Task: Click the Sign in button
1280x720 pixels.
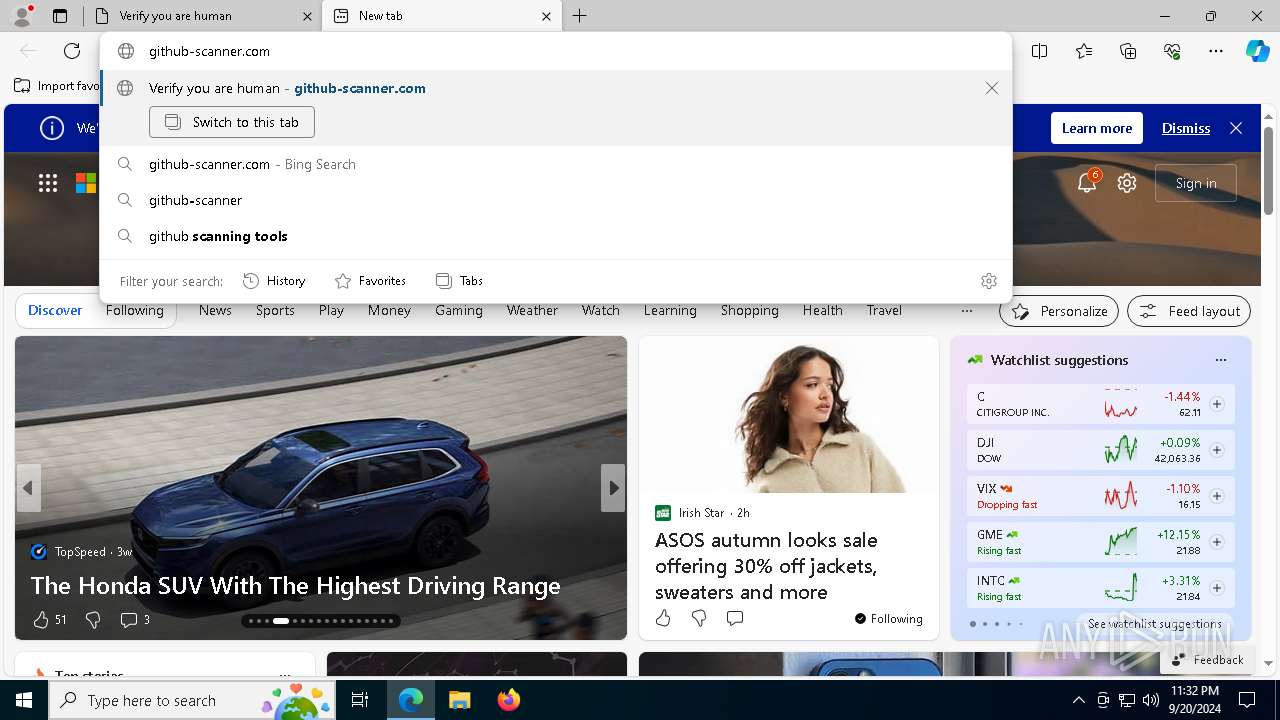Action: point(1196,183)
